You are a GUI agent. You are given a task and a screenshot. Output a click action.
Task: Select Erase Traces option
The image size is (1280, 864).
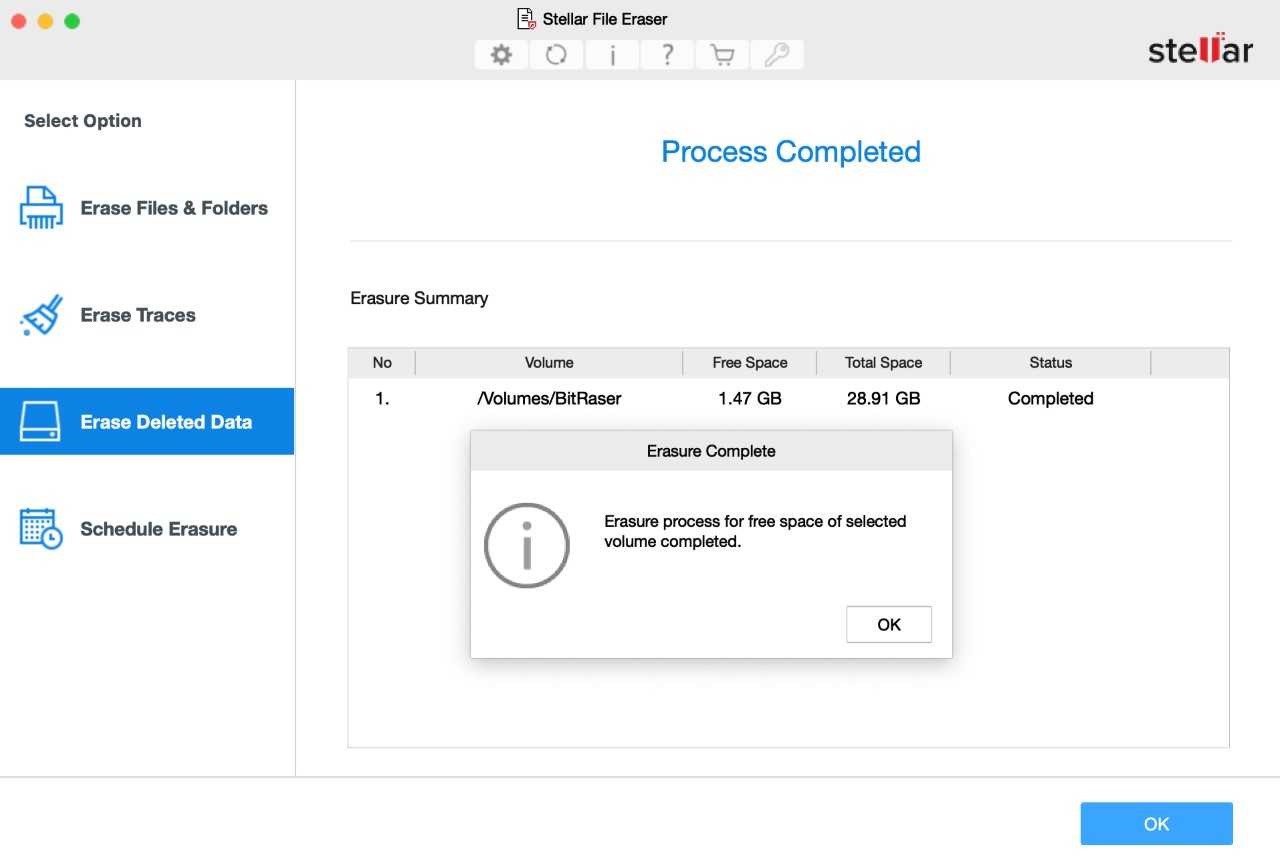point(147,315)
